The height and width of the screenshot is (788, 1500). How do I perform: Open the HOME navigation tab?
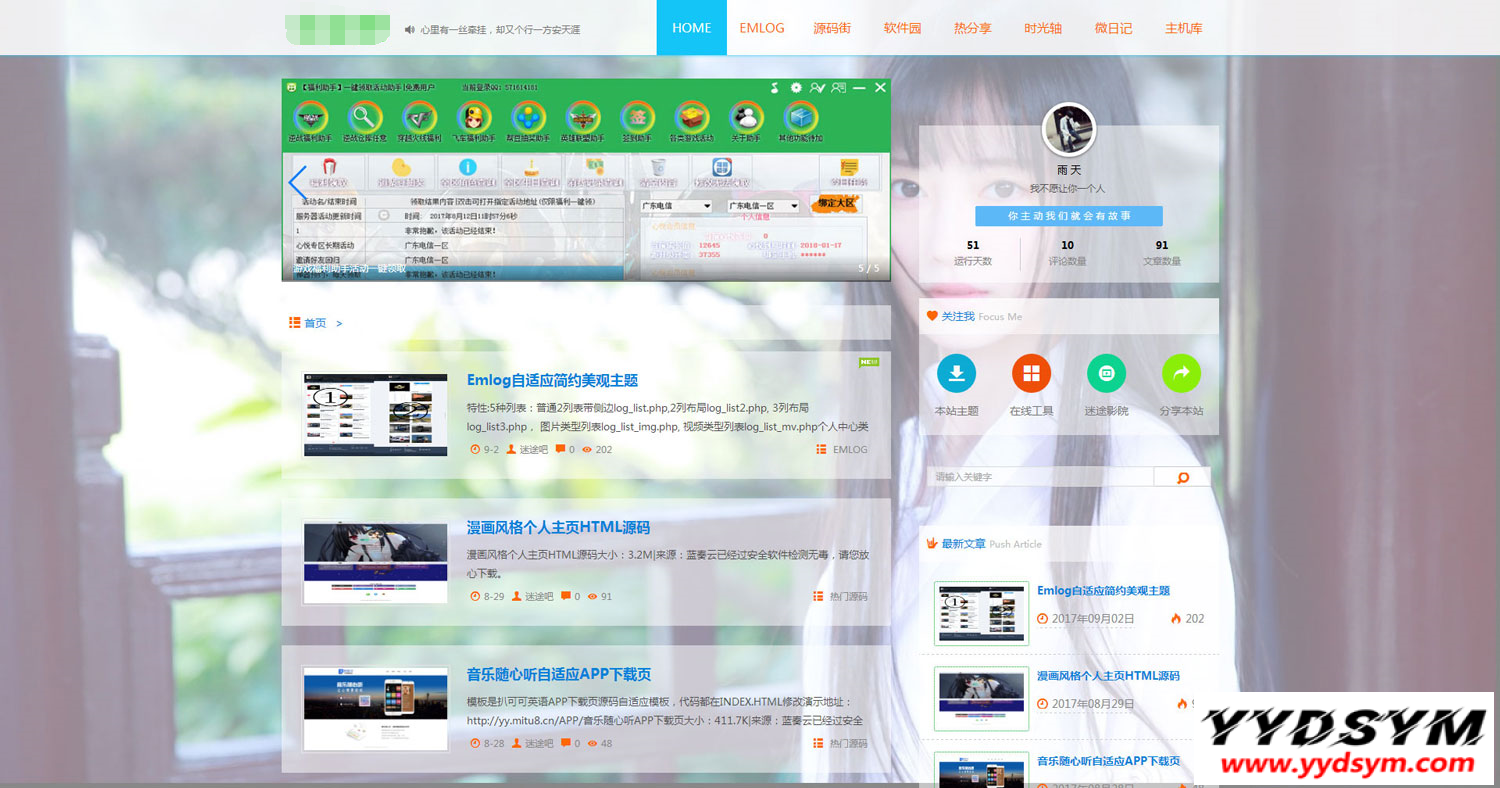[x=691, y=28]
